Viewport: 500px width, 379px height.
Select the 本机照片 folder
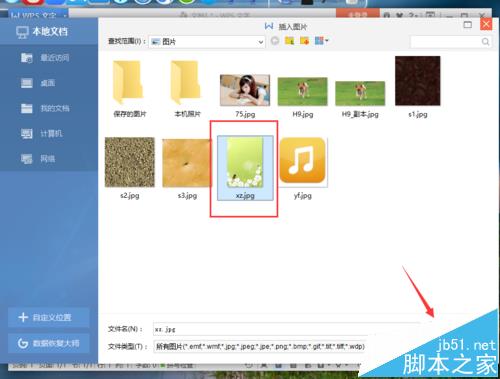click(x=187, y=89)
